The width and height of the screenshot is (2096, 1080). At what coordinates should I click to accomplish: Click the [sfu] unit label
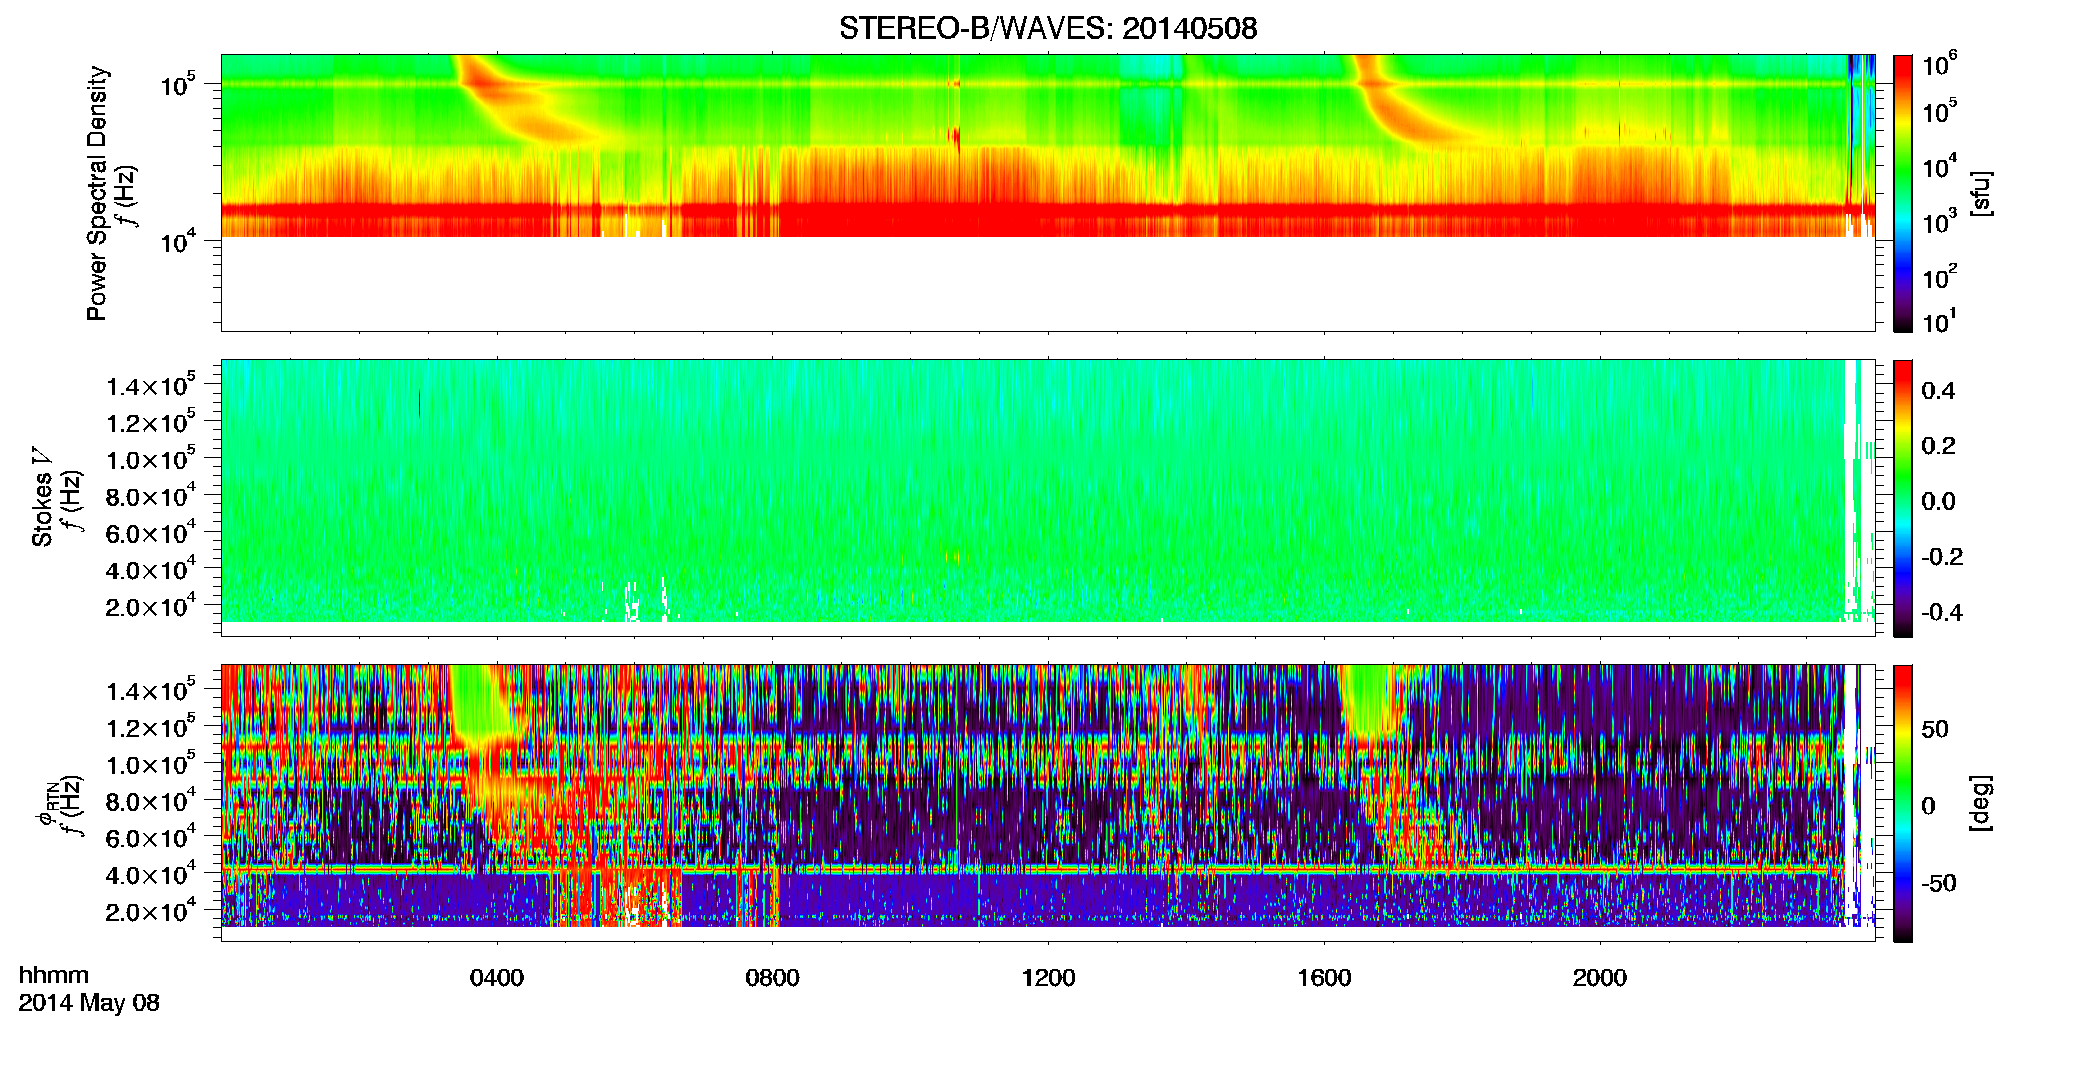[1981, 193]
